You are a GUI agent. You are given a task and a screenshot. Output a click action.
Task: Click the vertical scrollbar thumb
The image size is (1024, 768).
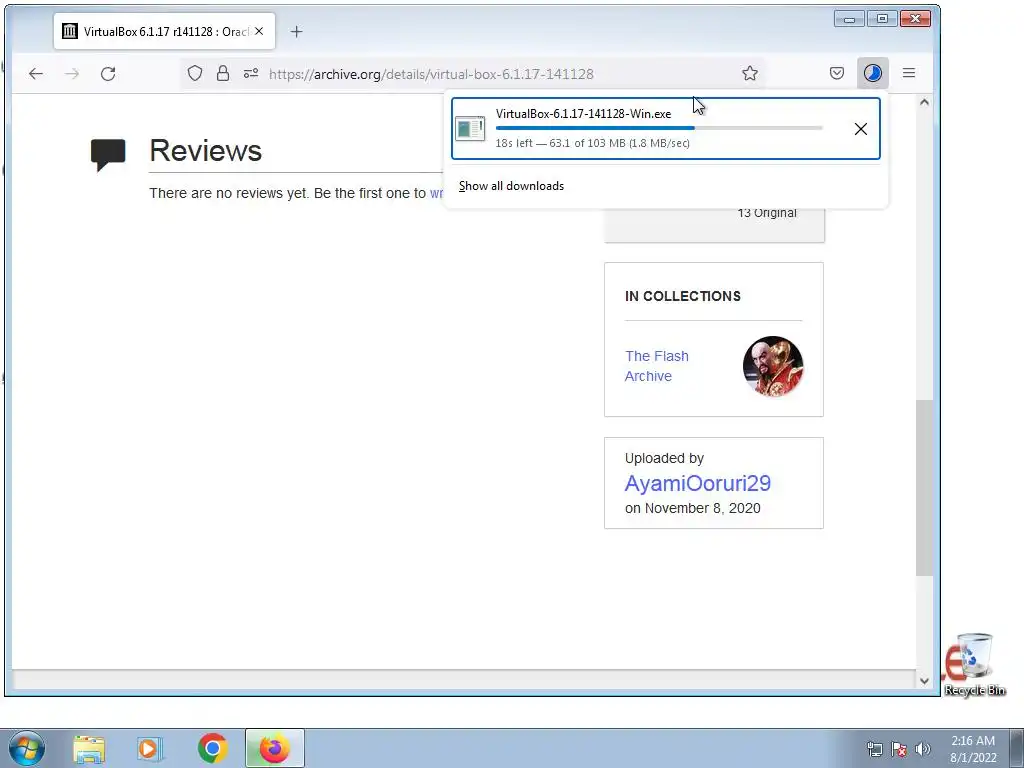(x=924, y=488)
